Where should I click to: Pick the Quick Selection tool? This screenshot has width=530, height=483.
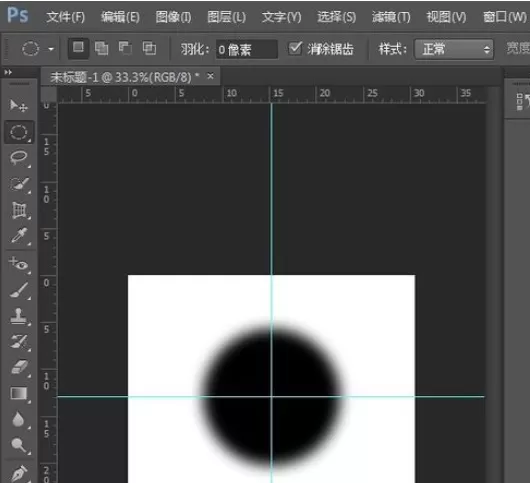[19, 184]
